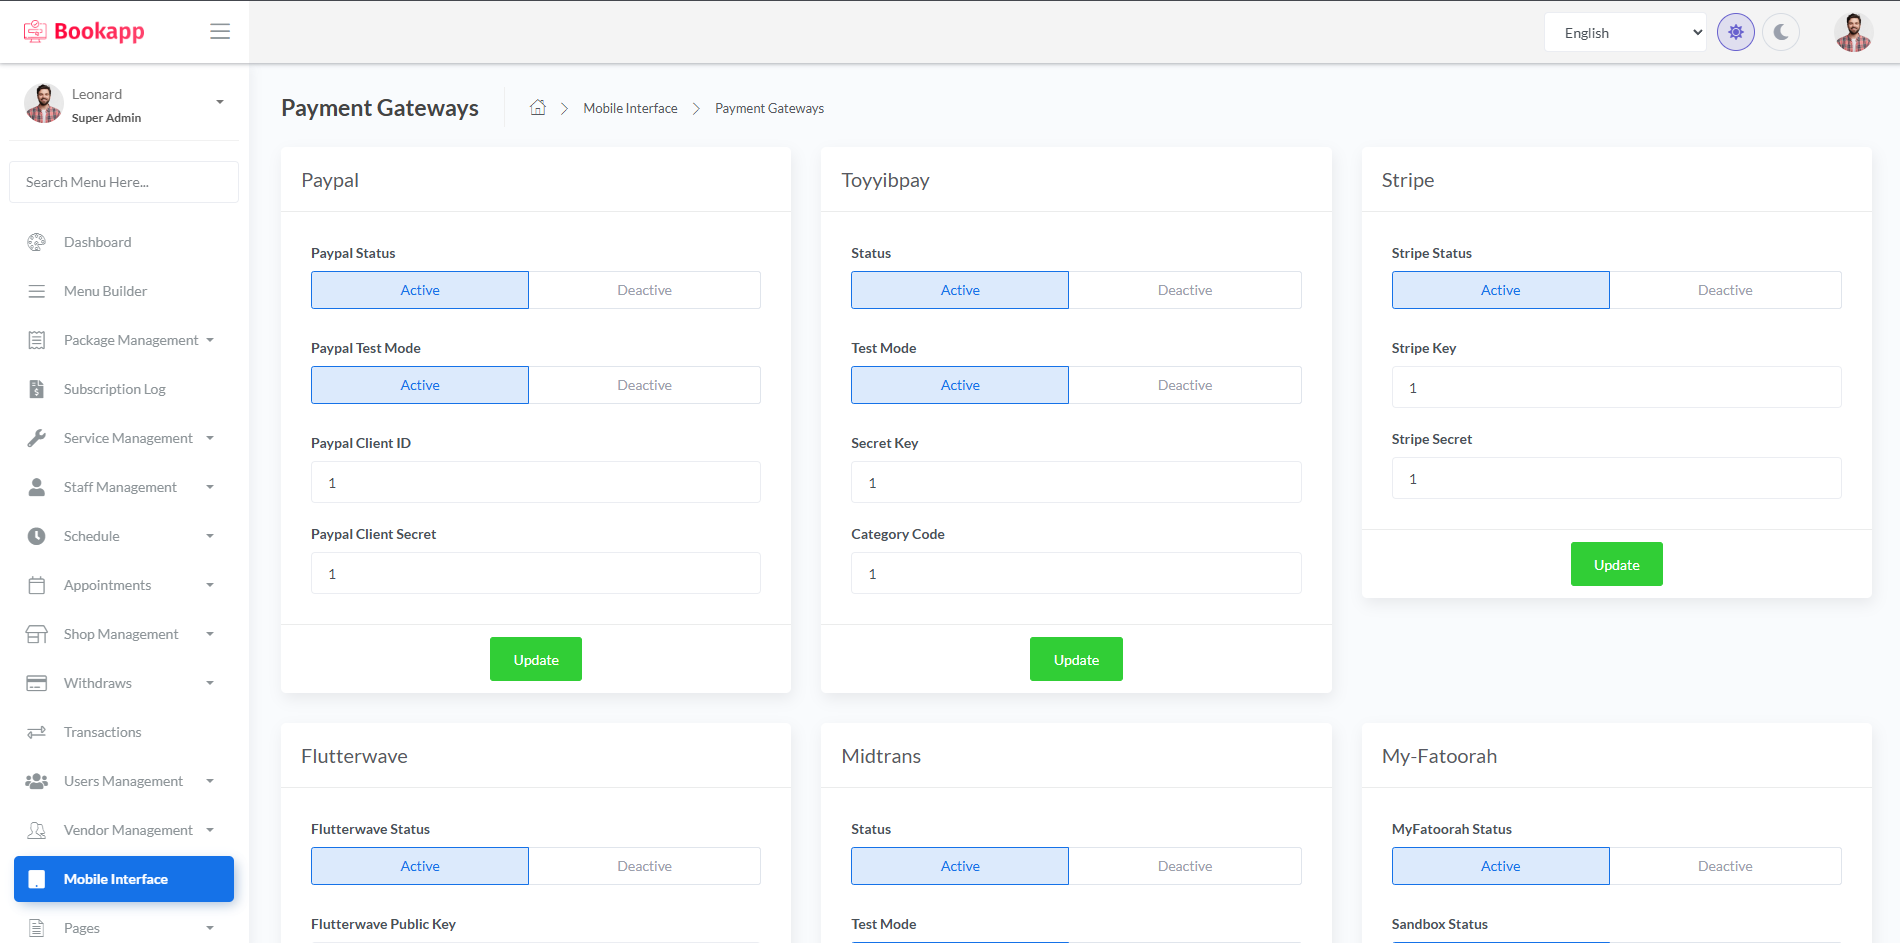Click Update in the Stripe card
1900x943 pixels.
click(x=1616, y=563)
